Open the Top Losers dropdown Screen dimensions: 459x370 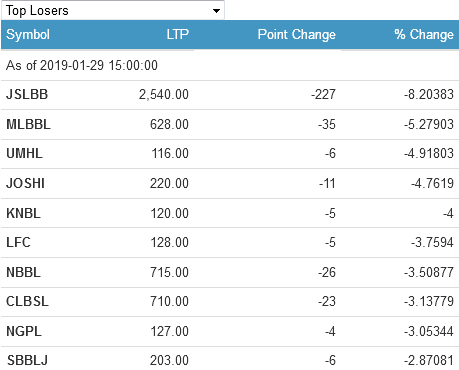(x=113, y=10)
